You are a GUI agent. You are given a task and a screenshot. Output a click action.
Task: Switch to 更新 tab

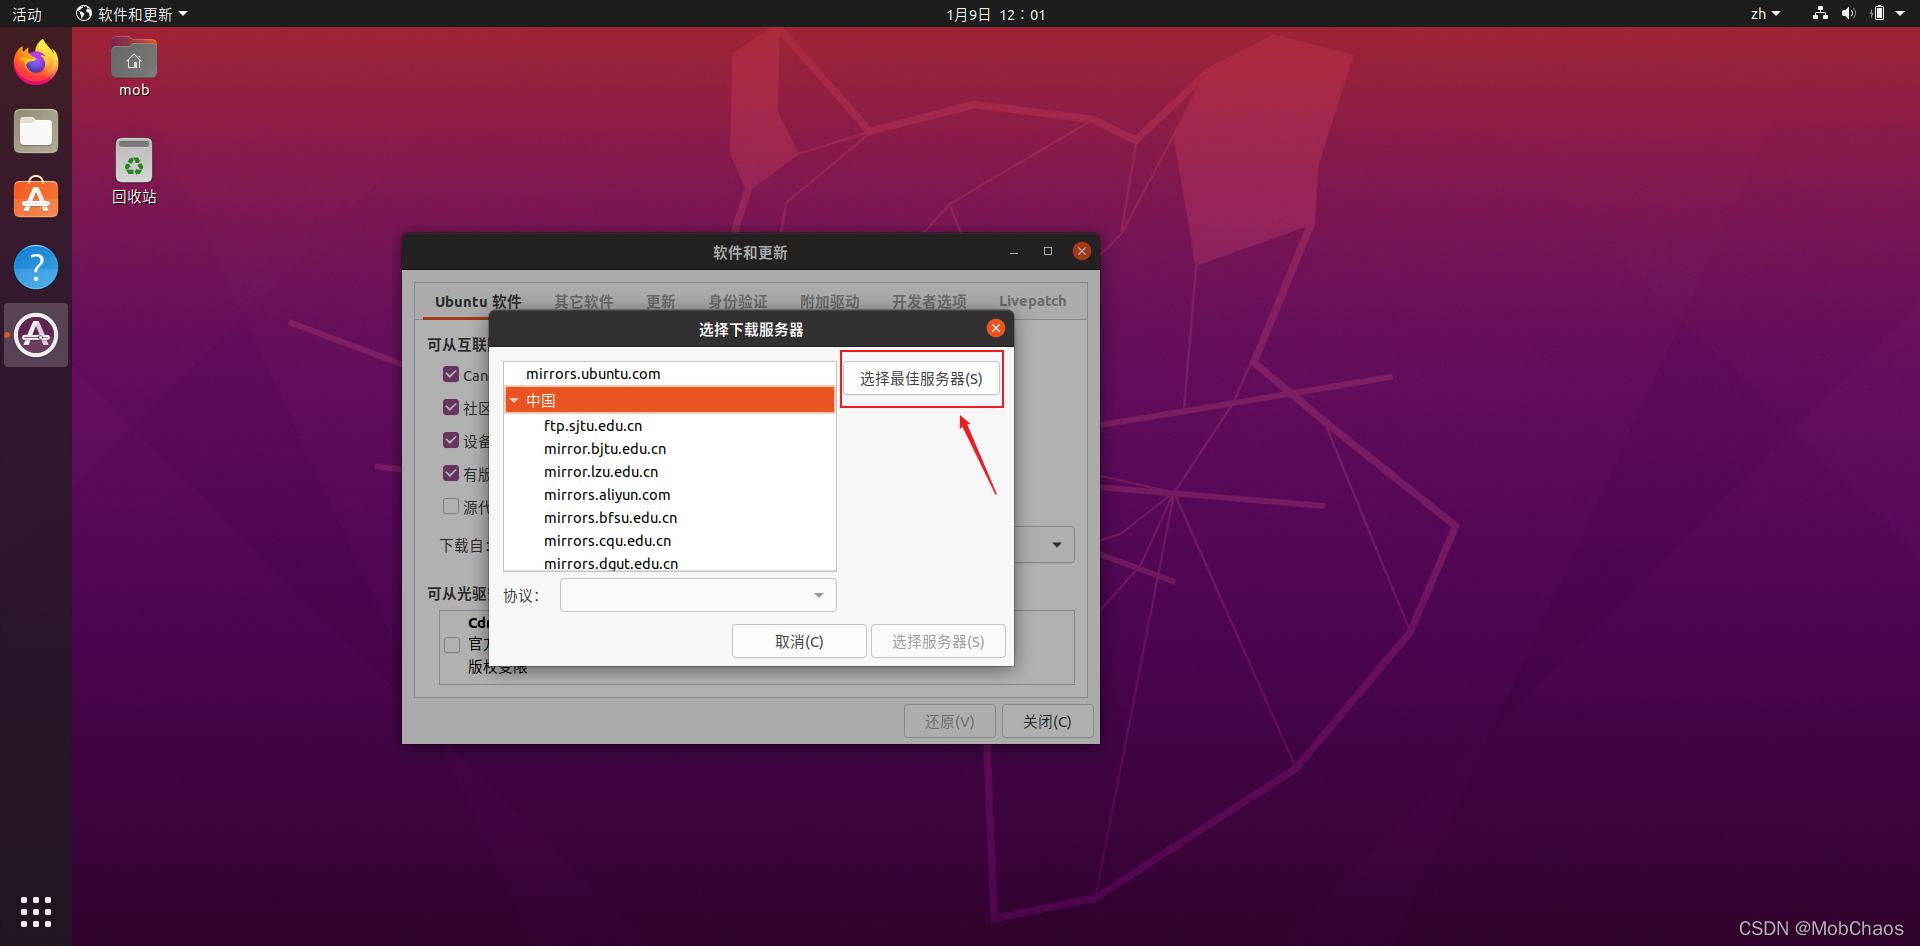tap(660, 301)
